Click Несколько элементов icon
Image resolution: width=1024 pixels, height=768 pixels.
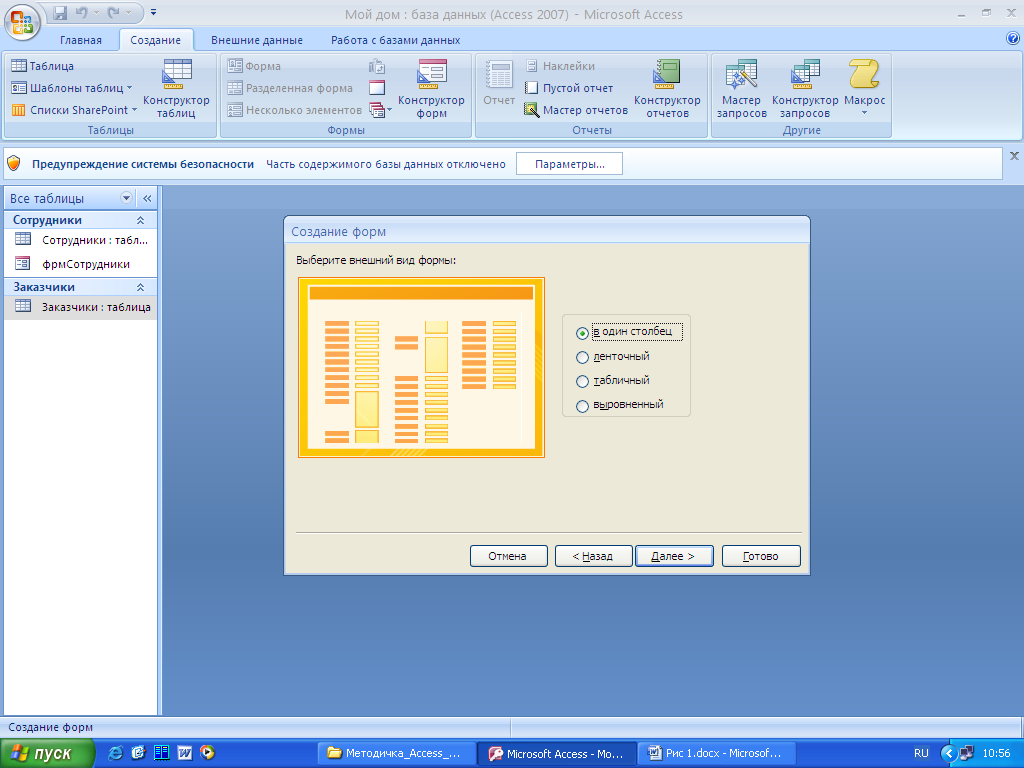(235, 110)
